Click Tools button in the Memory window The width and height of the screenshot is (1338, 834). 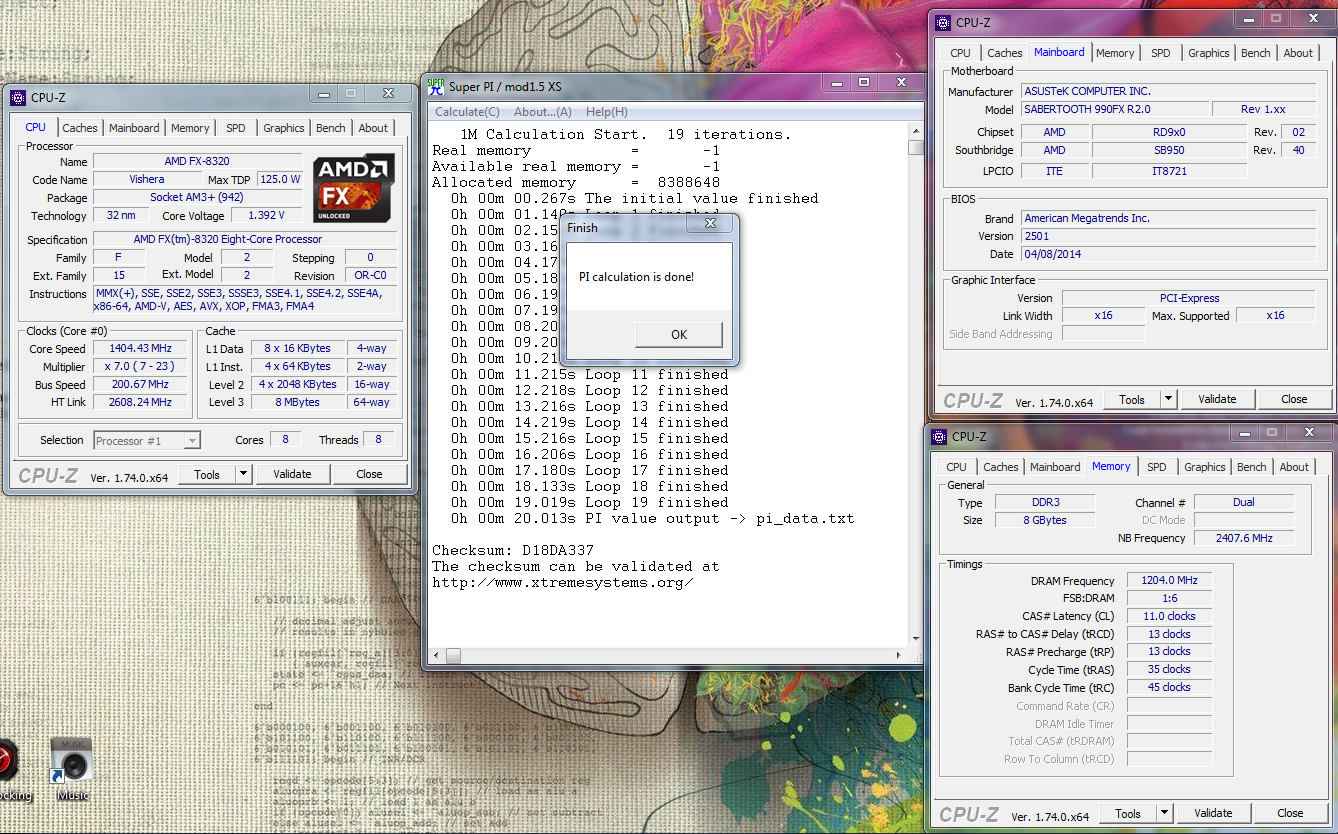(1128, 813)
